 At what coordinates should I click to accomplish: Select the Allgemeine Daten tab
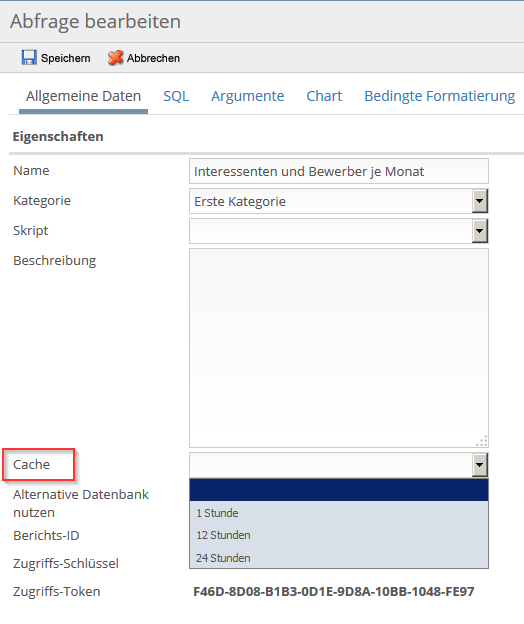click(84, 96)
